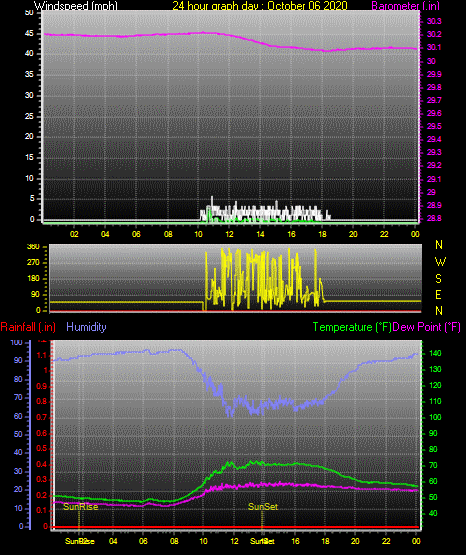This screenshot has width=466, height=555.
Task: Click the Dew Point (°F) legend label
Action: tap(427, 327)
